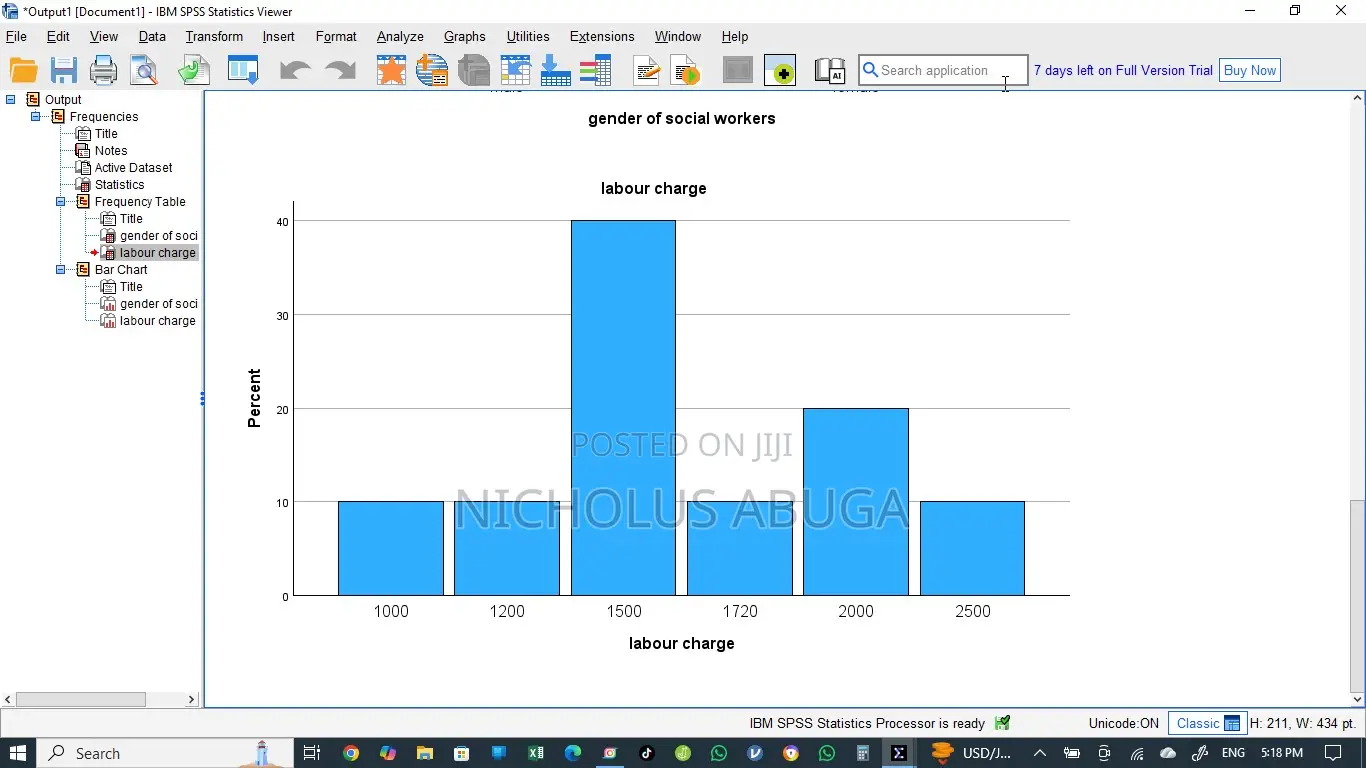Click the colored-lines Select Cases icon
Image resolution: width=1366 pixels, height=768 pixels.
596,70
